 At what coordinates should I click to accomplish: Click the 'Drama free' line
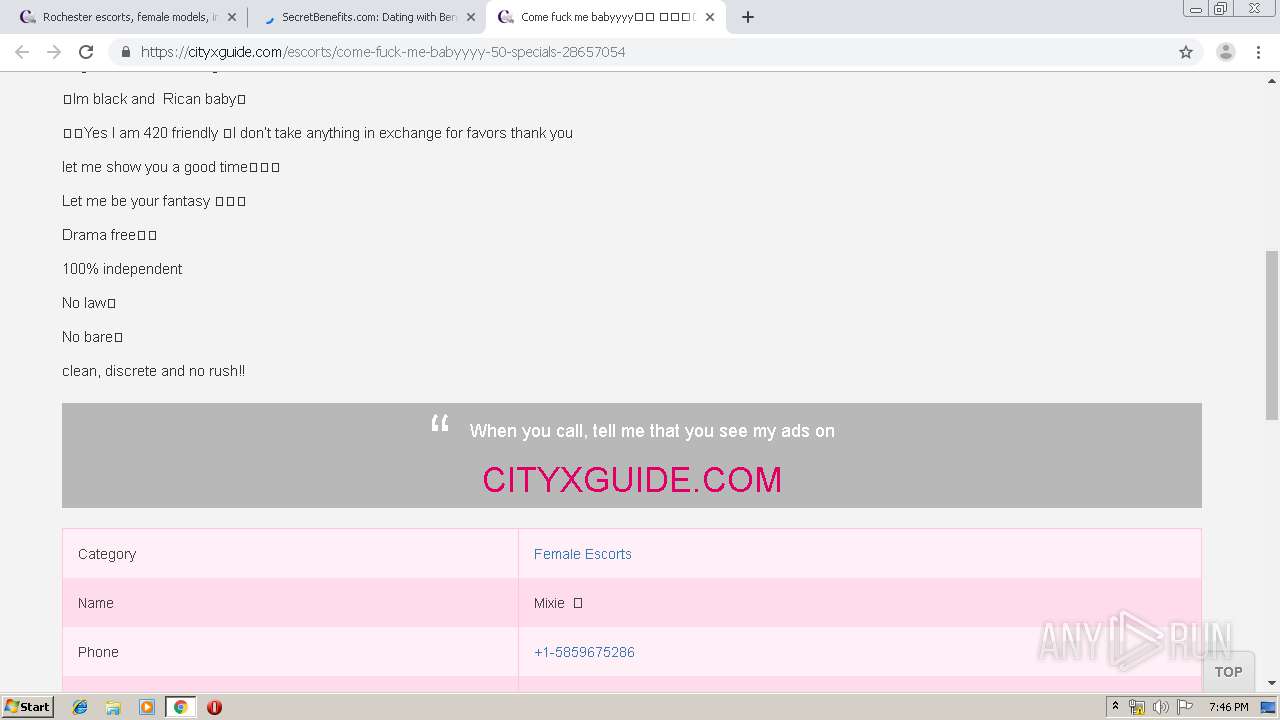click(x=109, y=235)
